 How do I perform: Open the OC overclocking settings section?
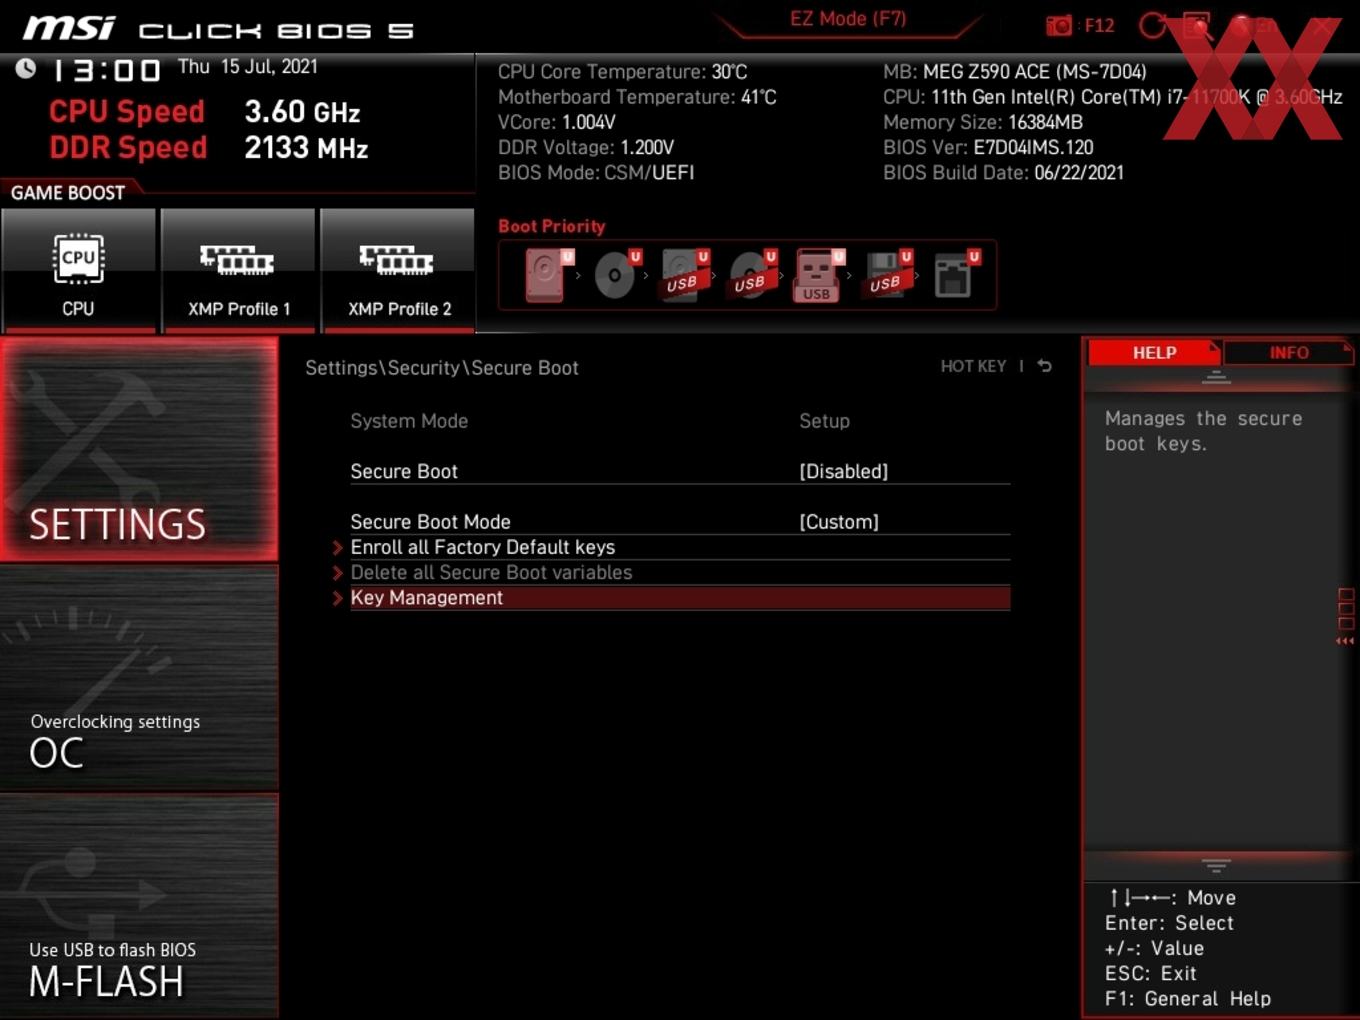[x=139, y=679]
